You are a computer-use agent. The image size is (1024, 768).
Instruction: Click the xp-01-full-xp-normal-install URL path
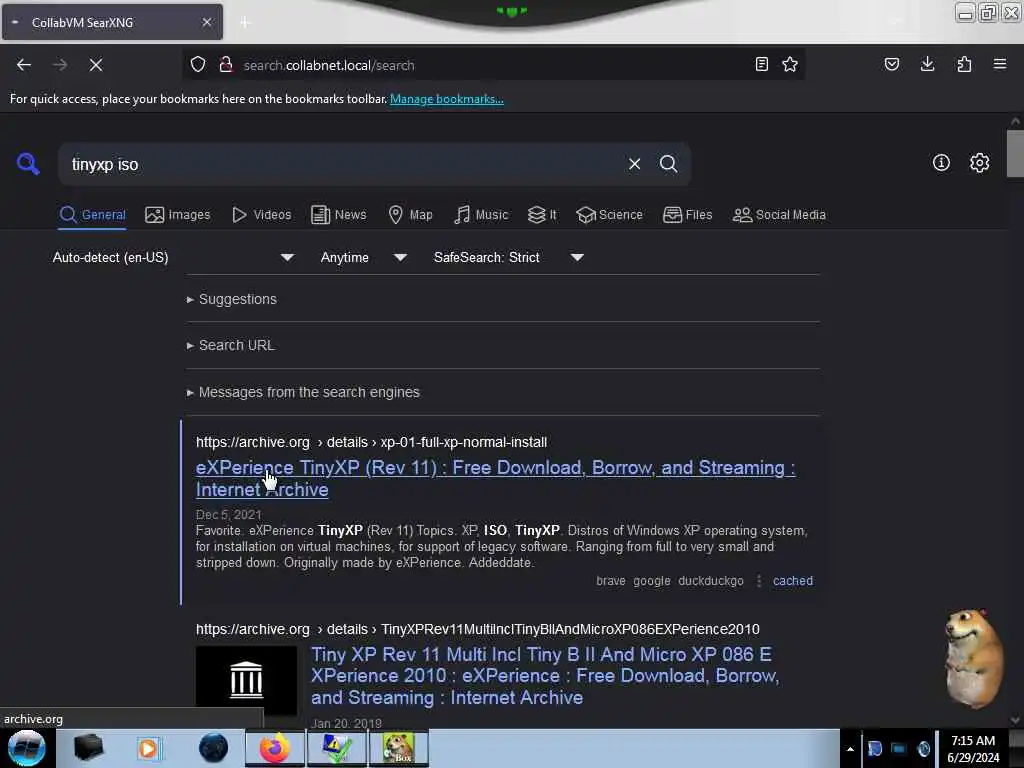464,442
